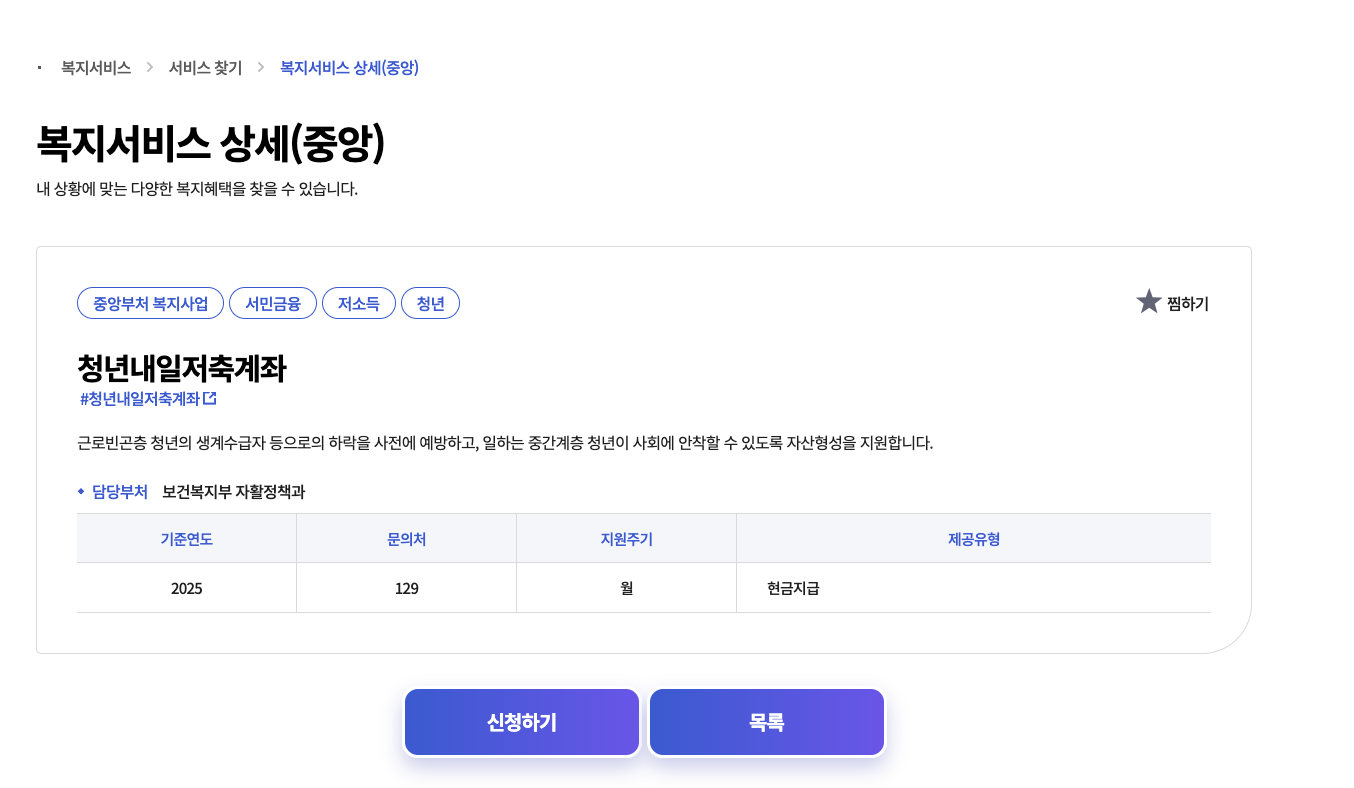Select the 제공유형 header cell
The width and height of the screenshot is (1354, 788).
(973, 538)
